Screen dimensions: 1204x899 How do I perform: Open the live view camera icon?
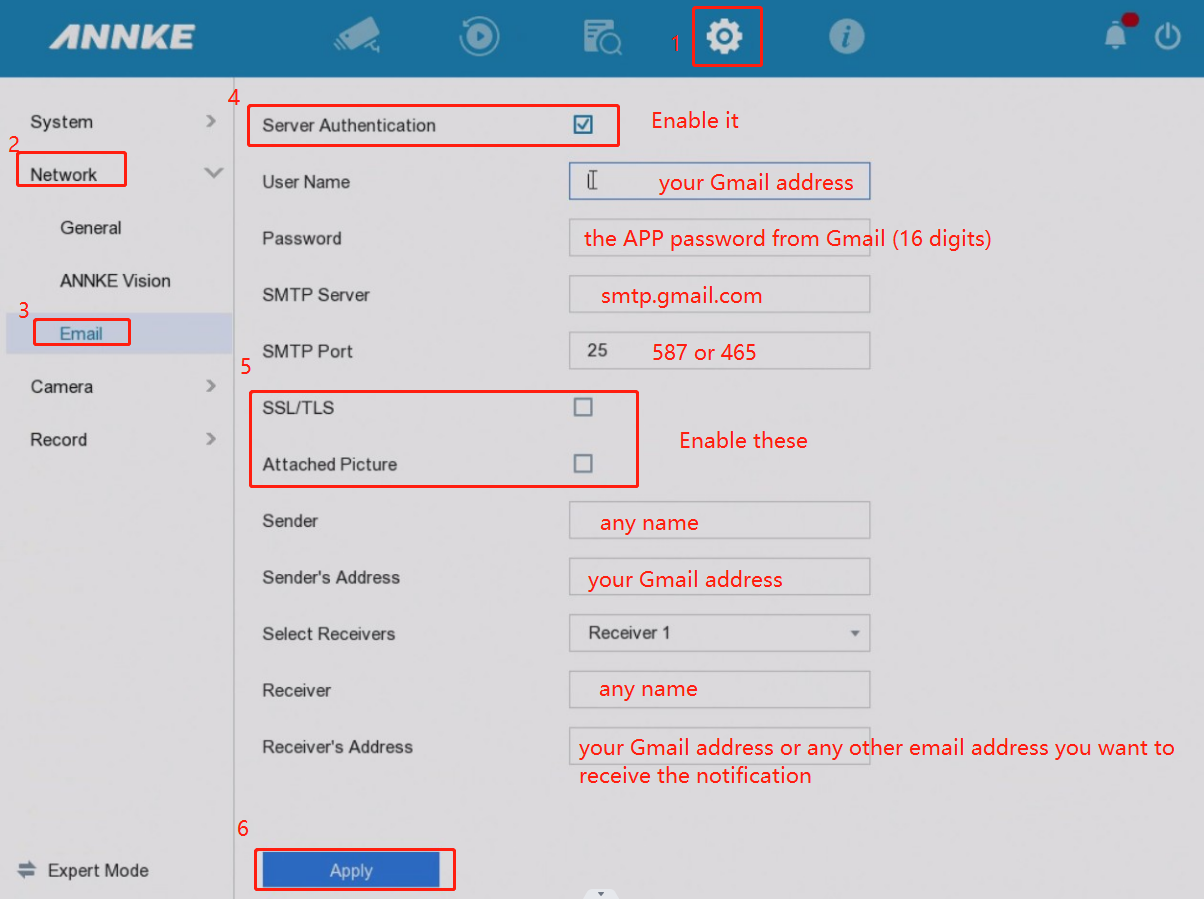click(357, 37)
